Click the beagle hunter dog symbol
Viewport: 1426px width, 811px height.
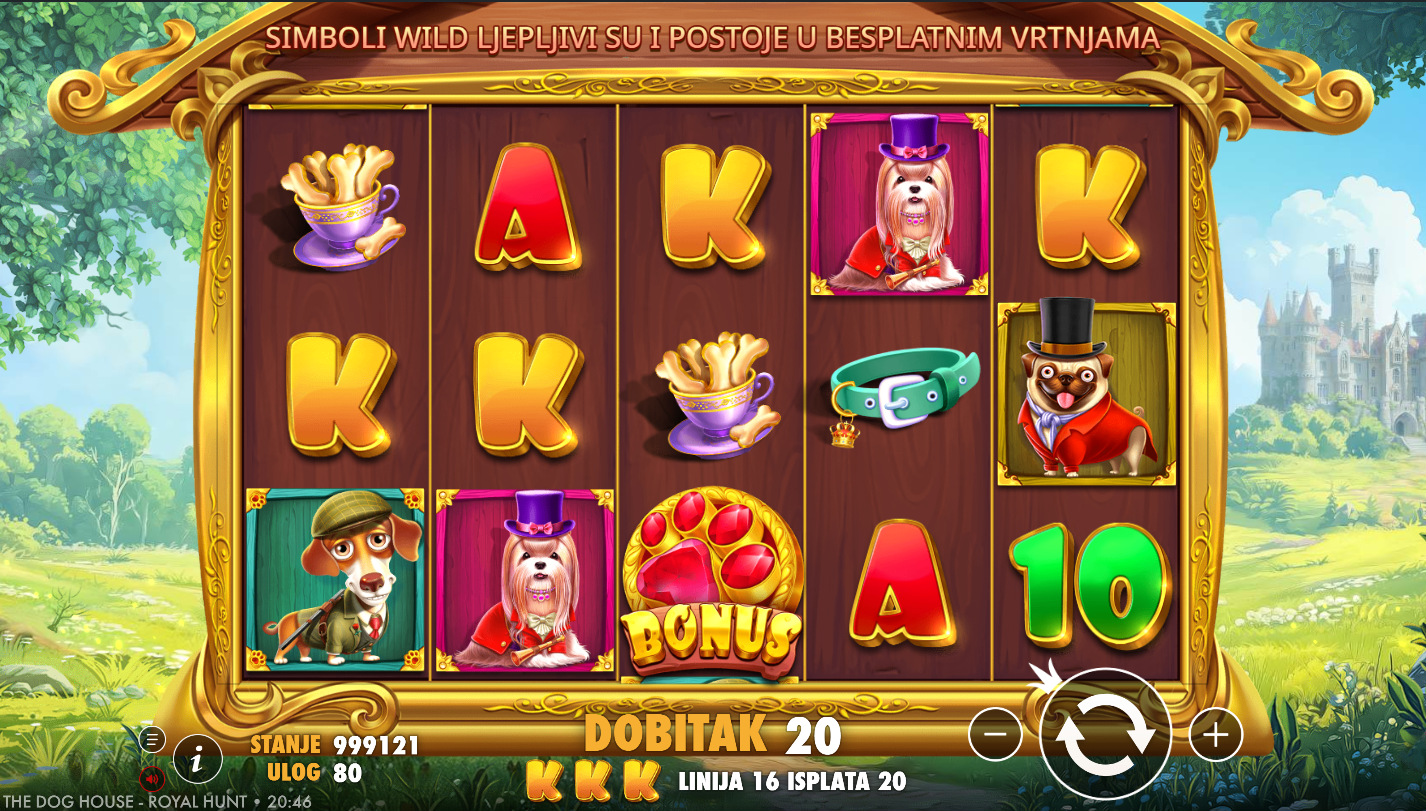pyautogui.click(x=335, y=580)
